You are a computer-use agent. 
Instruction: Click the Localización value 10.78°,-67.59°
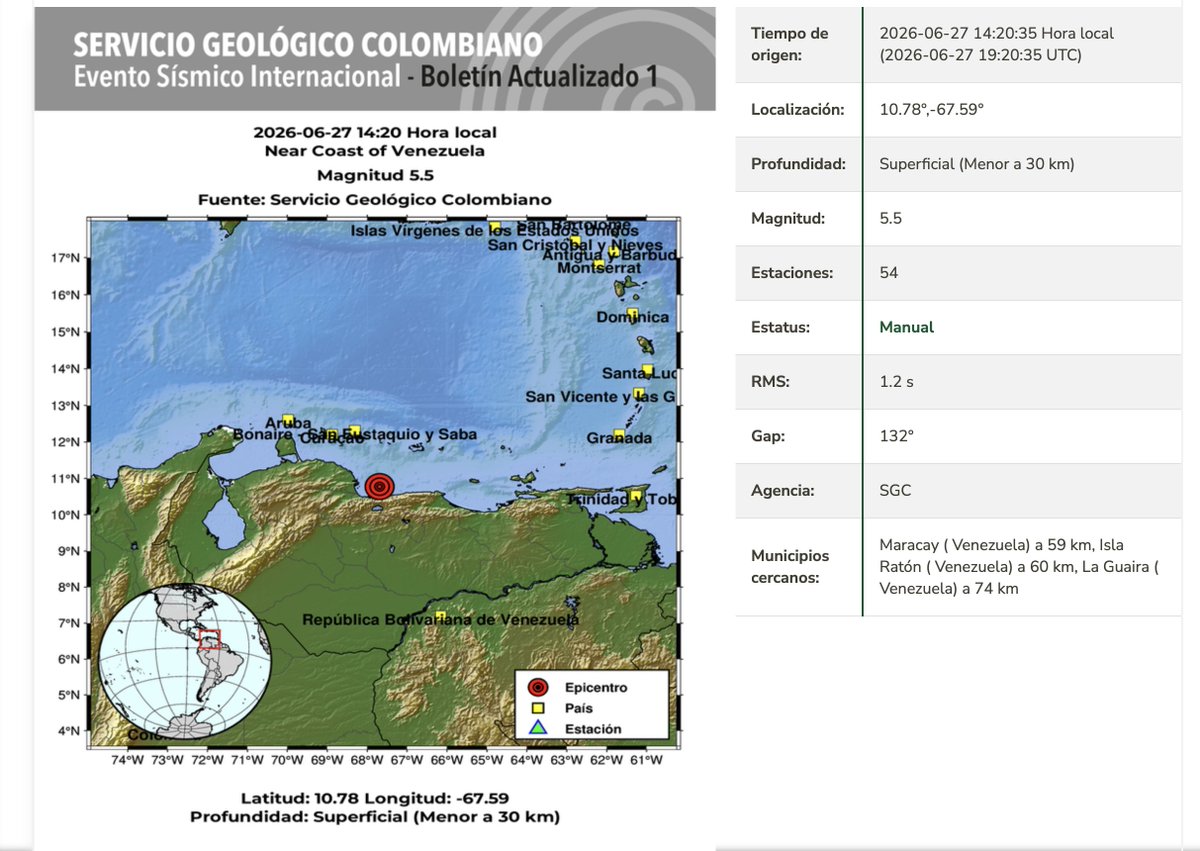(x=931, y=109)
